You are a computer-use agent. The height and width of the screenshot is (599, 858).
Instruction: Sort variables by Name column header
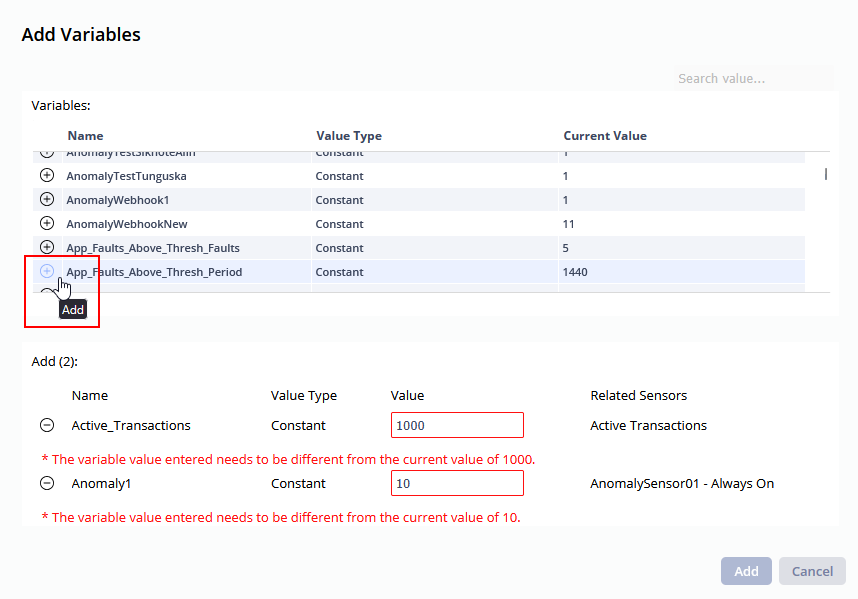[x=85, y=136]
